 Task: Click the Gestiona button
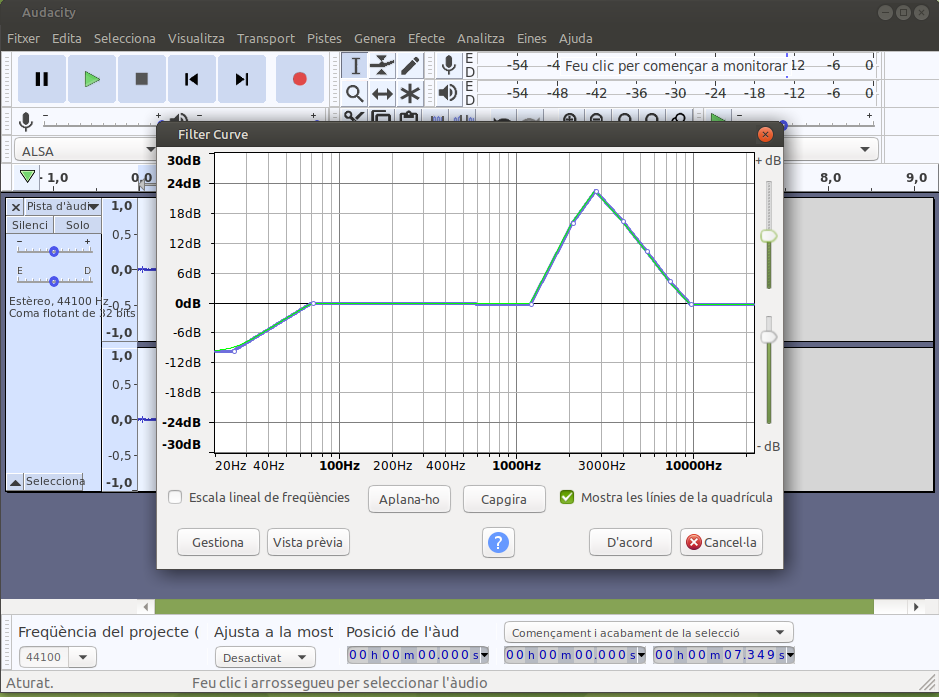218,542
